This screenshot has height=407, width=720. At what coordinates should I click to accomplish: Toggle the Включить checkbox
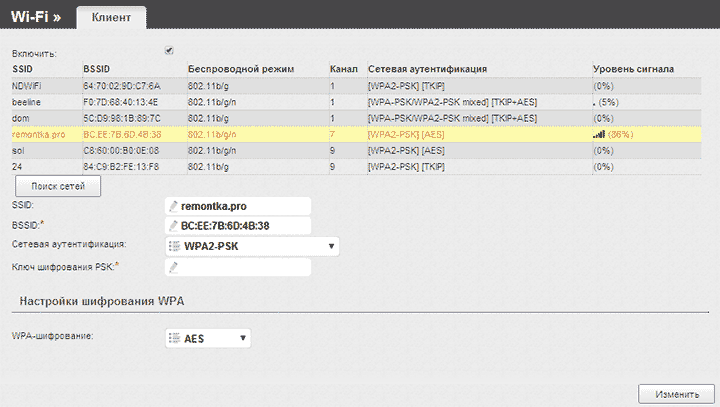169,51
